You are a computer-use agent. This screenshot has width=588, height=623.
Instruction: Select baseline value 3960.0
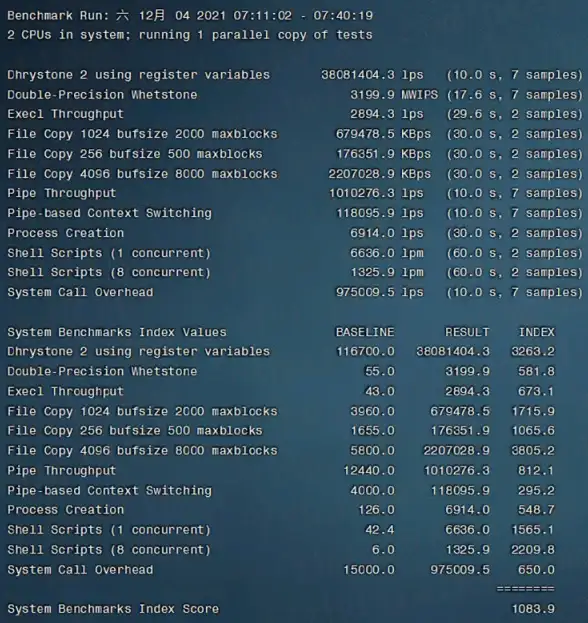373,411
